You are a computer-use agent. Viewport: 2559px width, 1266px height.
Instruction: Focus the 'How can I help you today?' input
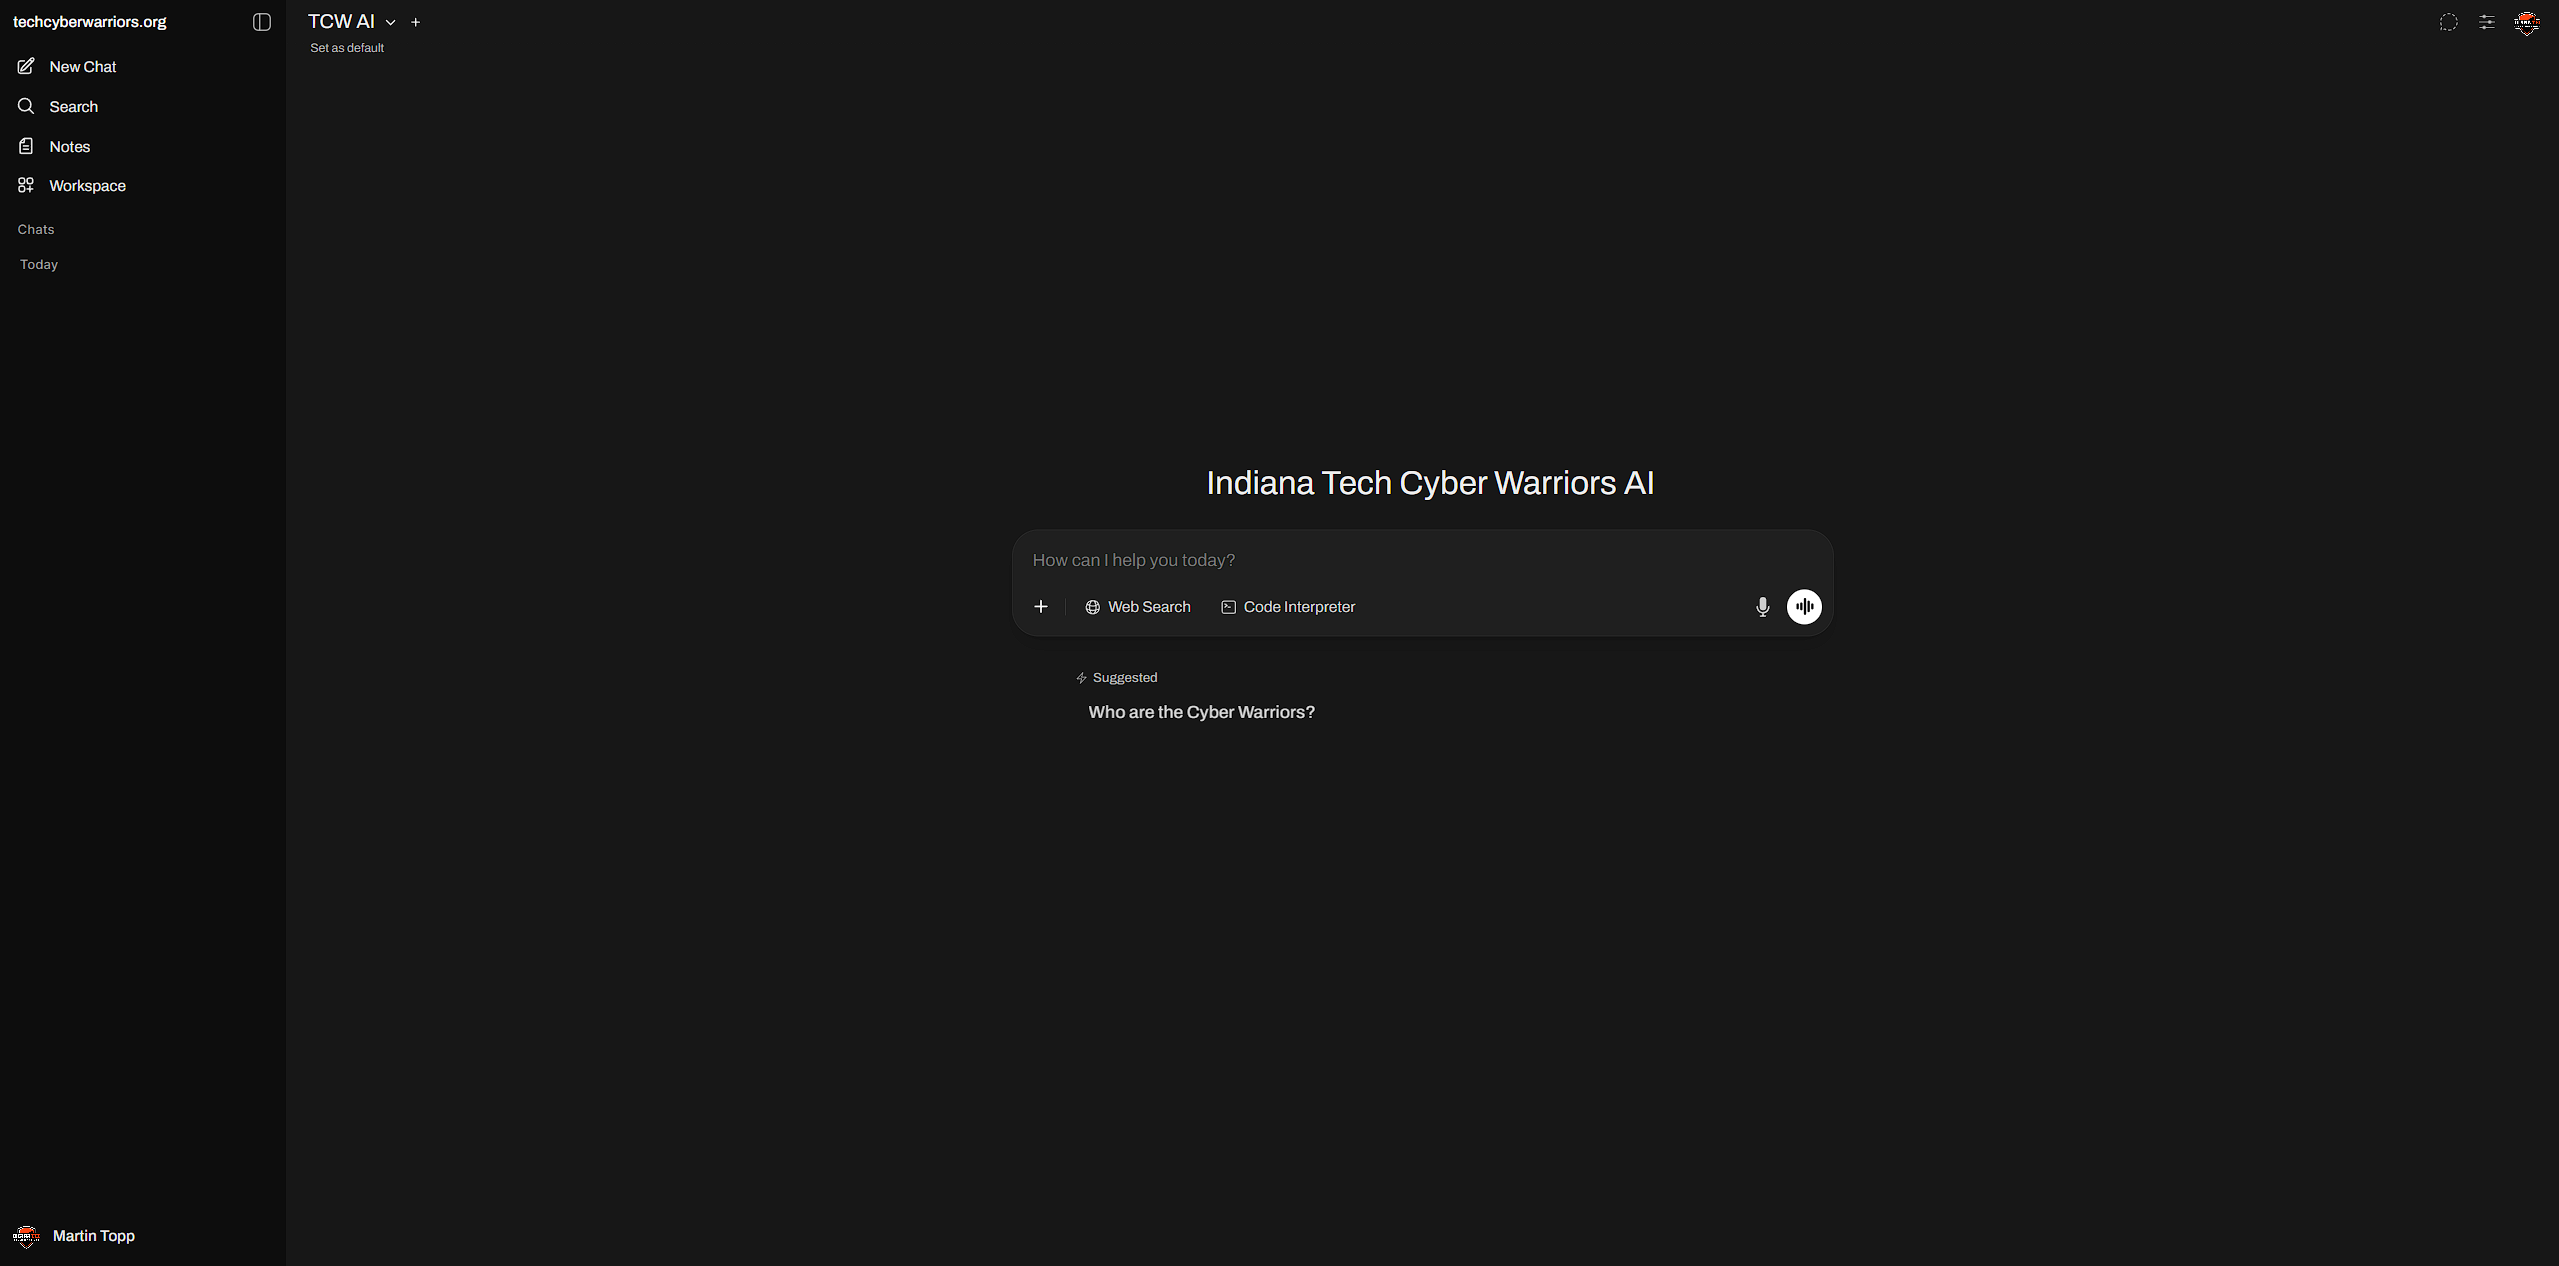click(x=1422, y=560)
